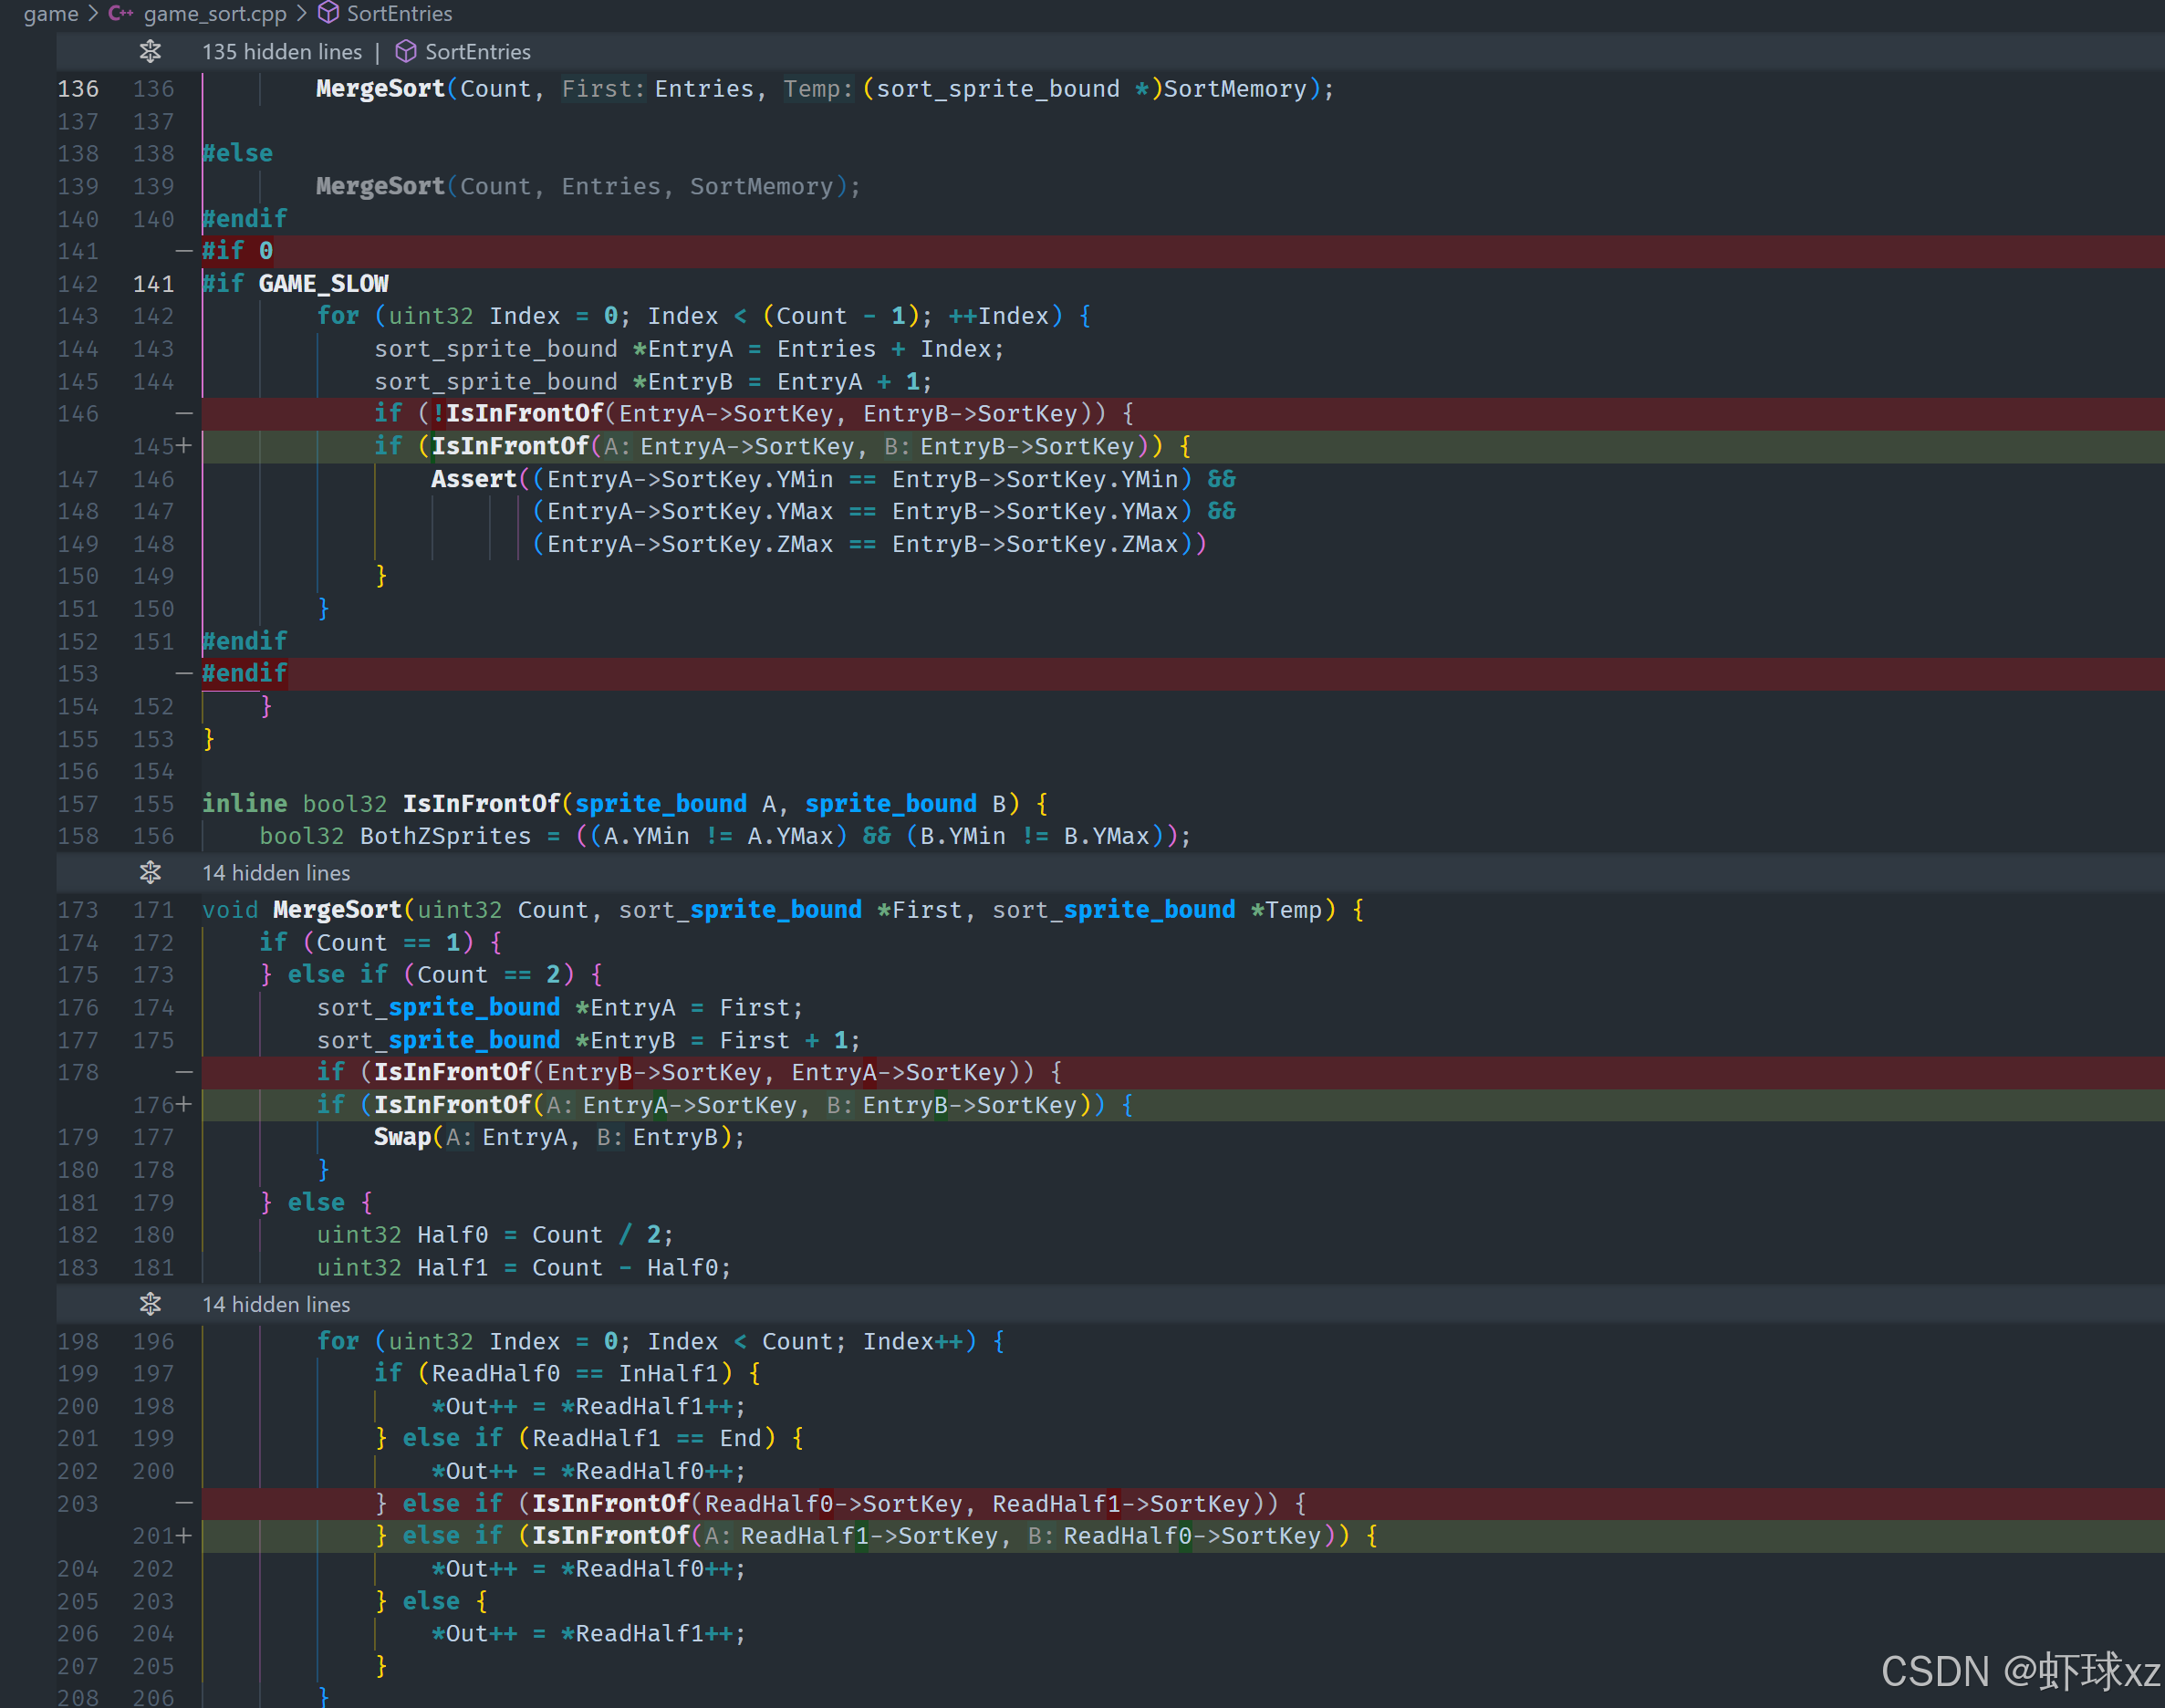Click the minus marker on the removed line 153 '#endif'
Viewport: 2165px width, 1708px height.
[184, 673]
